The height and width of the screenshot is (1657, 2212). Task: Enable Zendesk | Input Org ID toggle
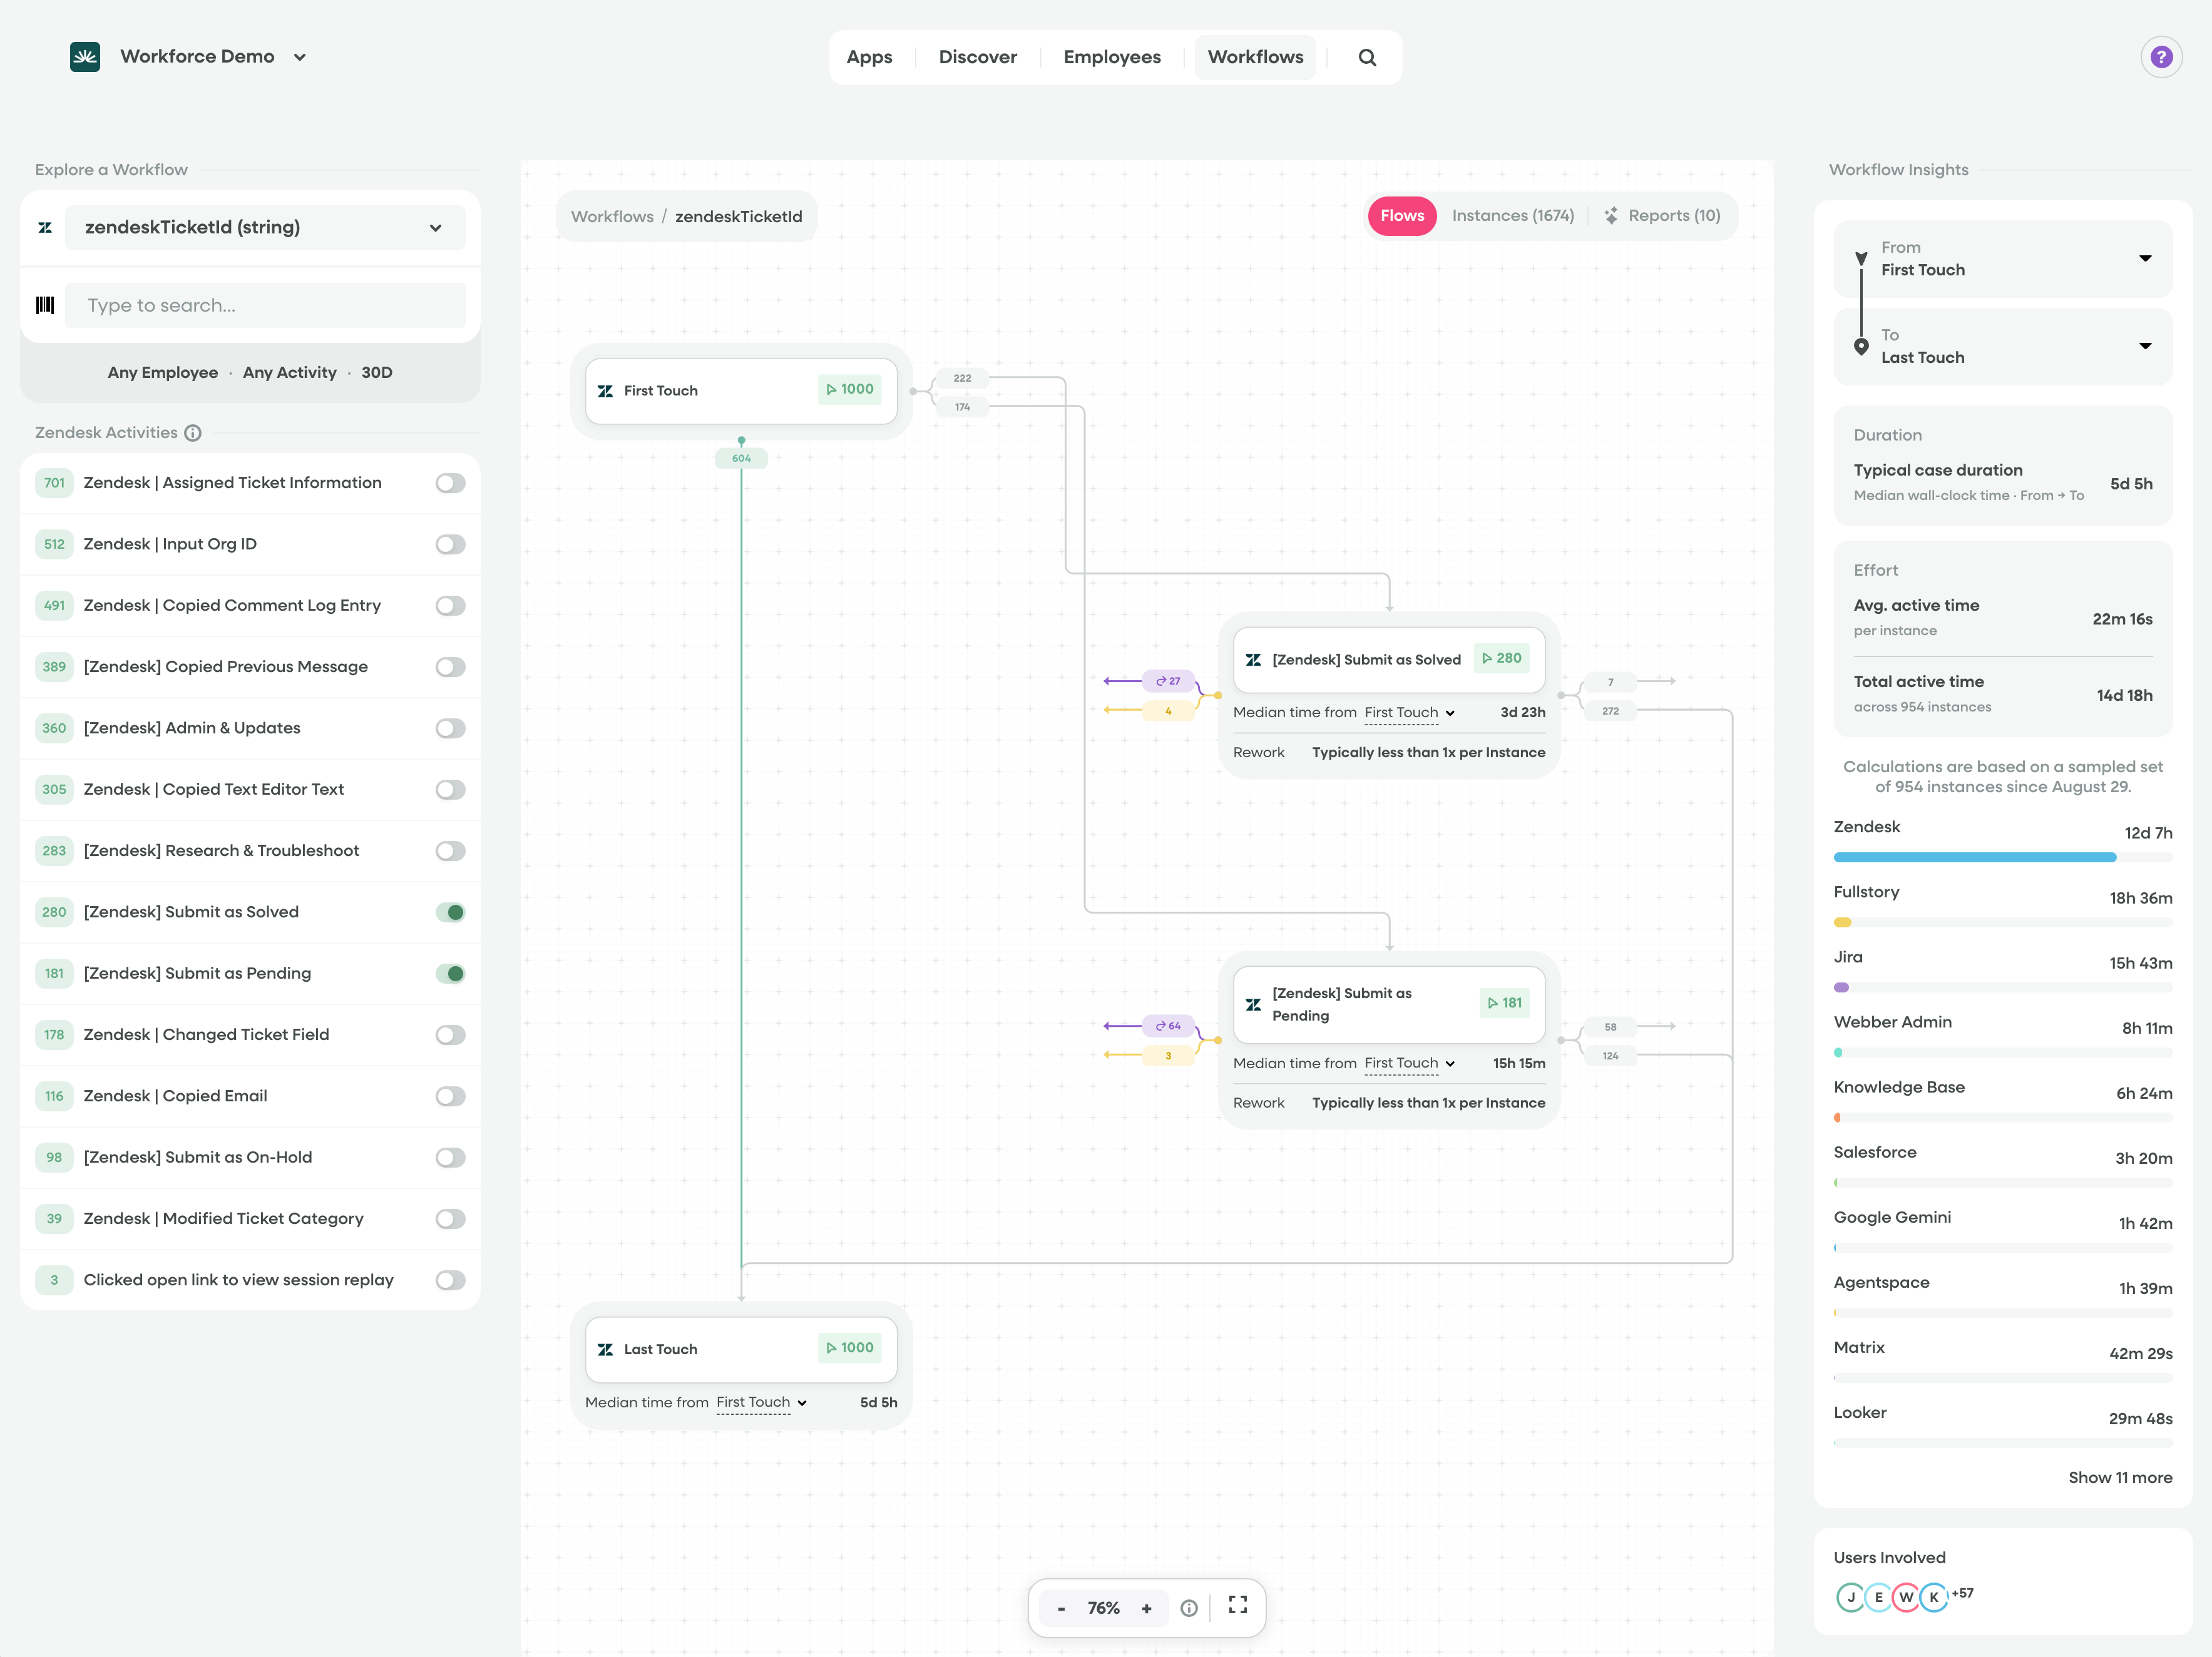[450, 544]
